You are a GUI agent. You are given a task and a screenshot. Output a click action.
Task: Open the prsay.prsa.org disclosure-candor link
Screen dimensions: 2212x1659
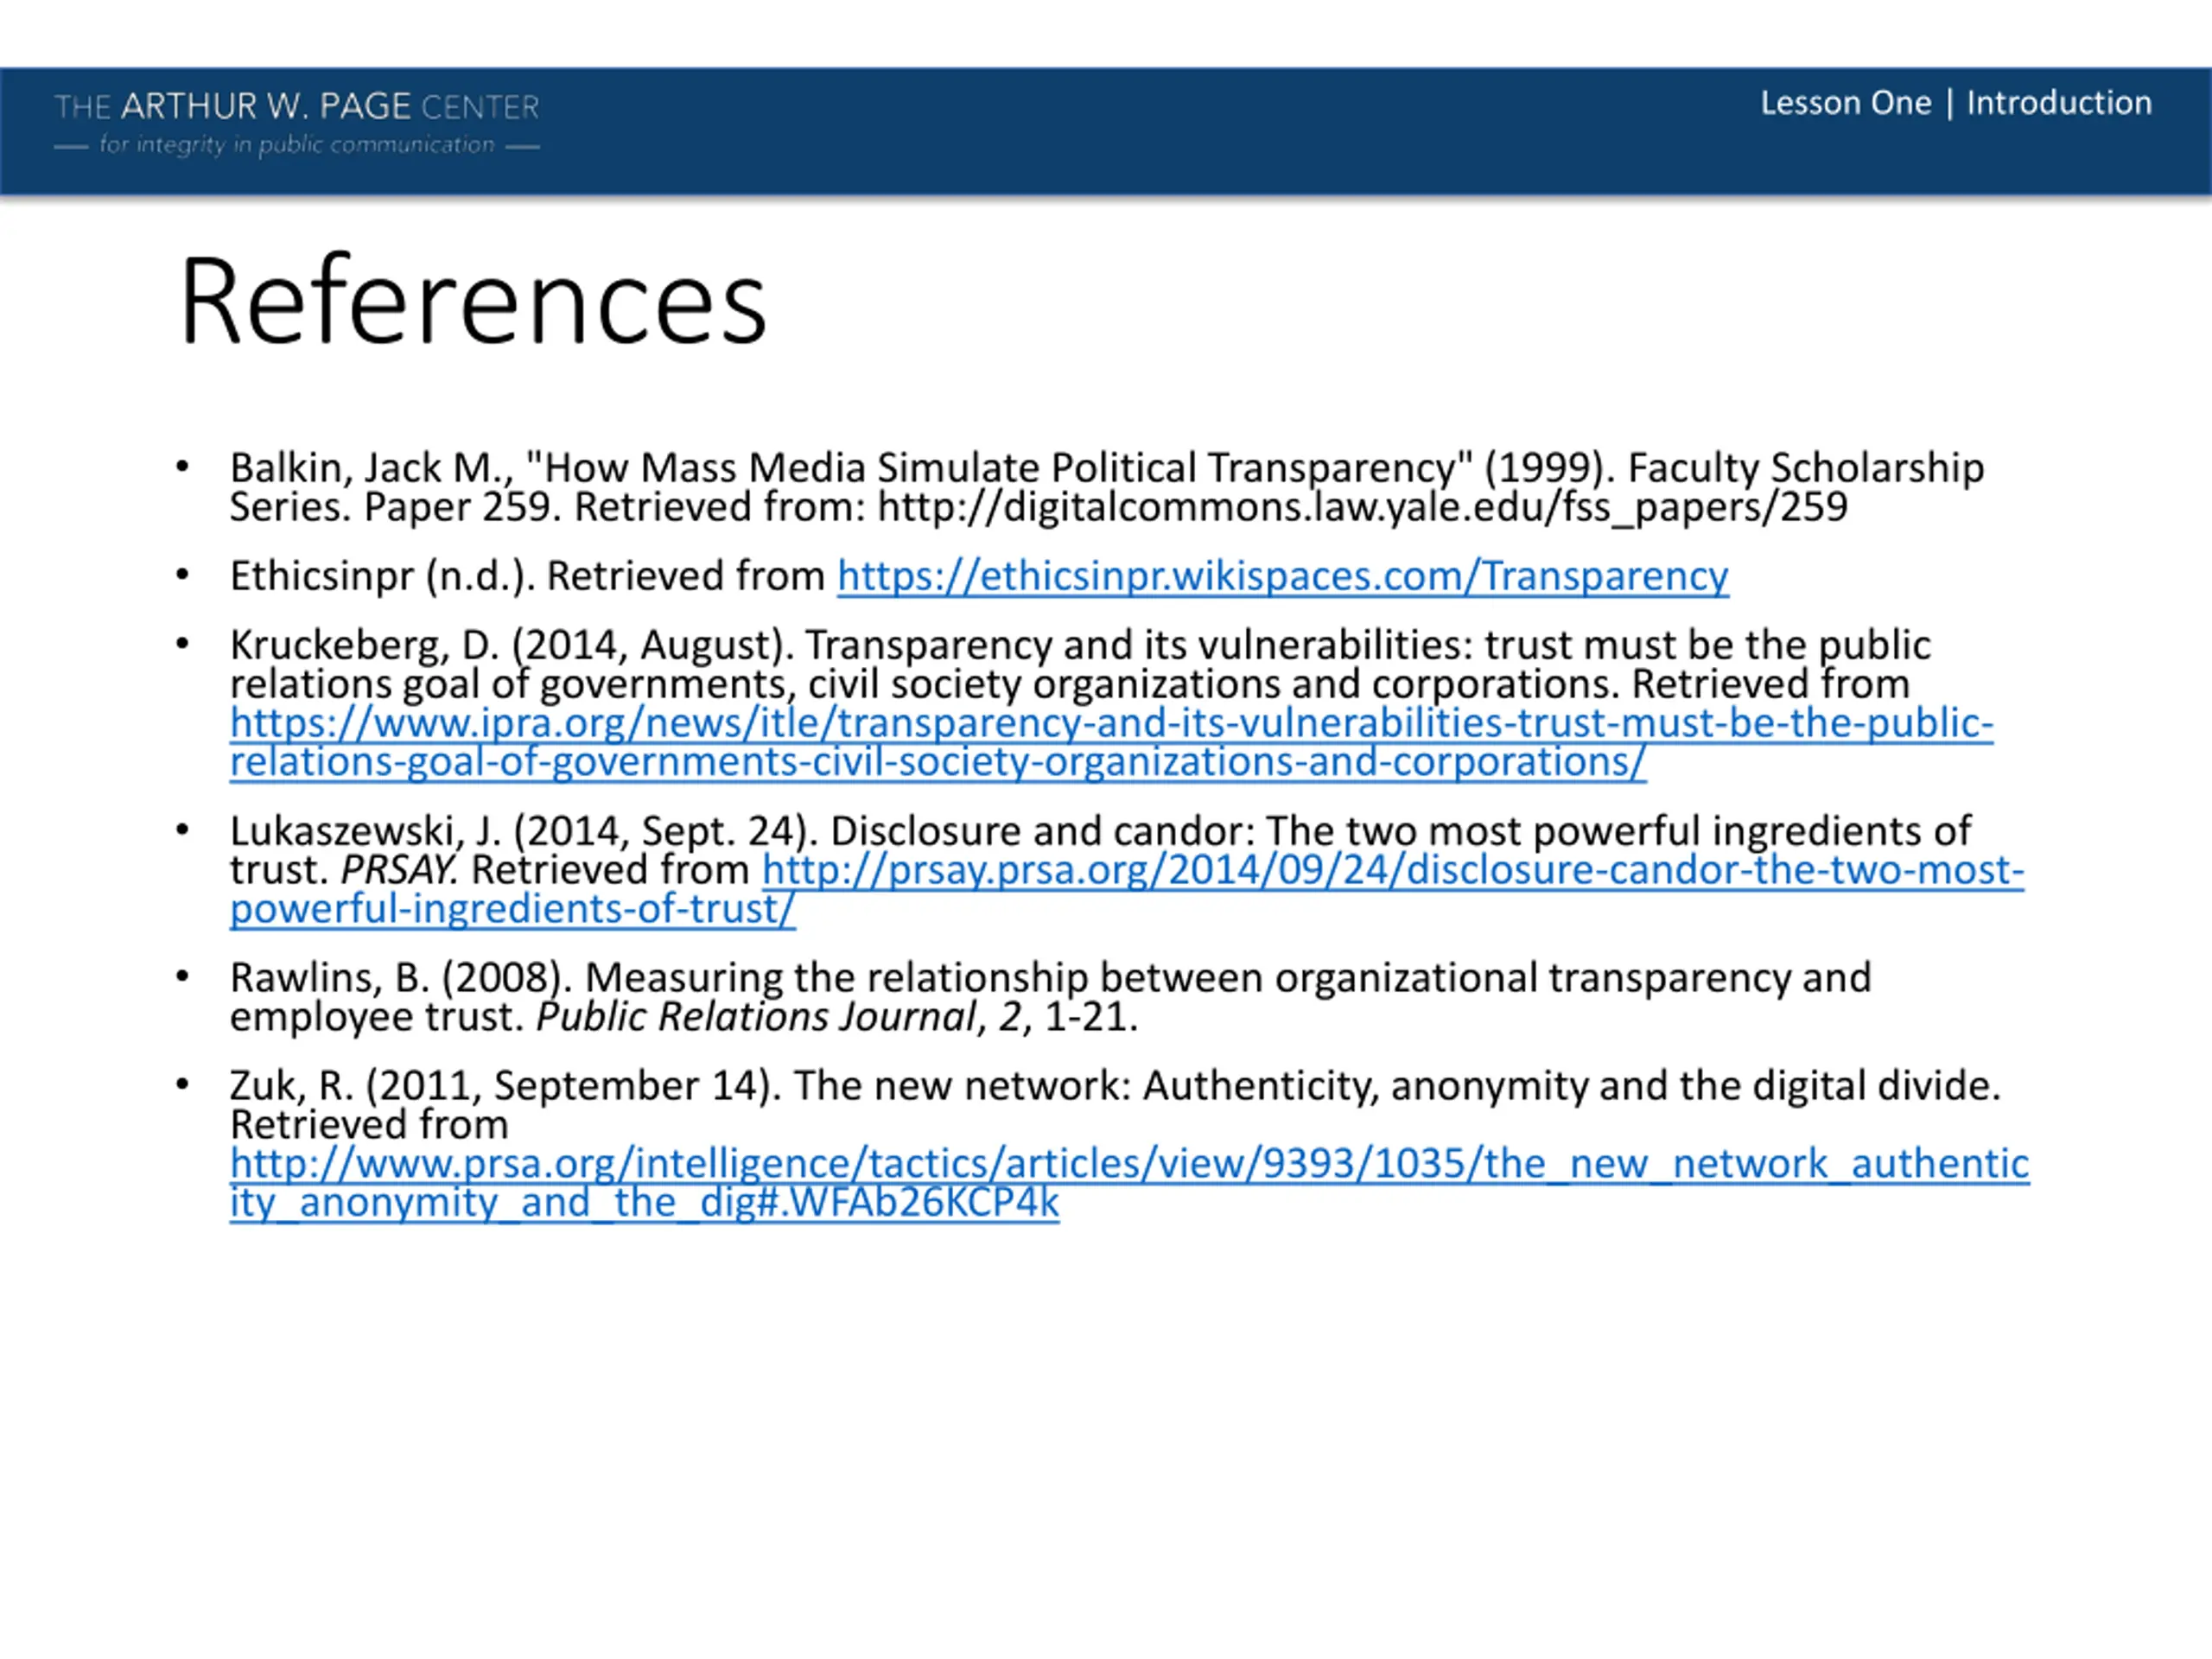[1127, 889]
